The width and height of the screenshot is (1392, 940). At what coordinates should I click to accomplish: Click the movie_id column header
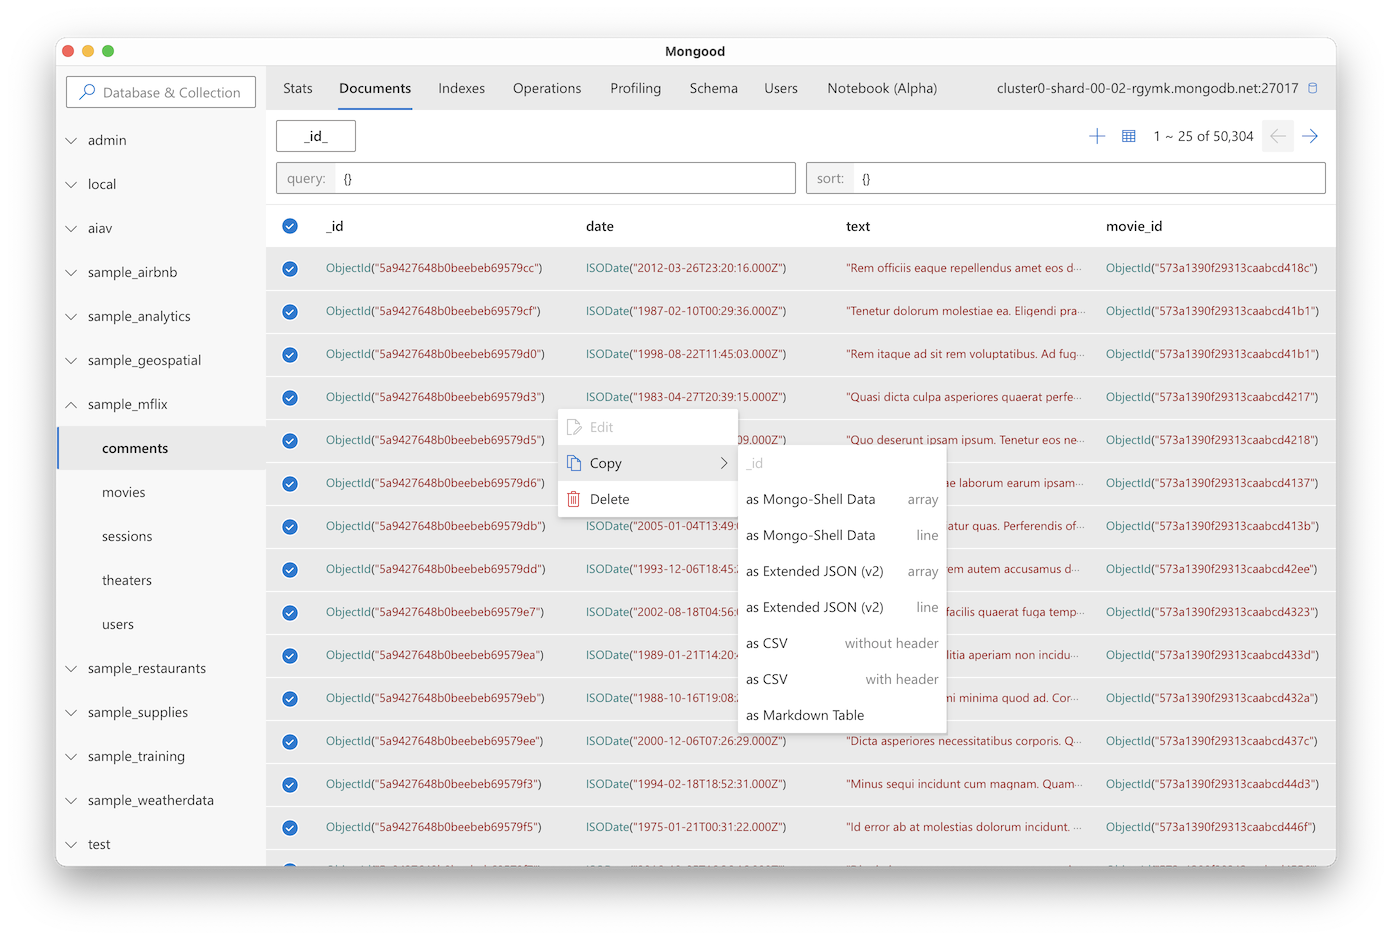pos(1134,226)
